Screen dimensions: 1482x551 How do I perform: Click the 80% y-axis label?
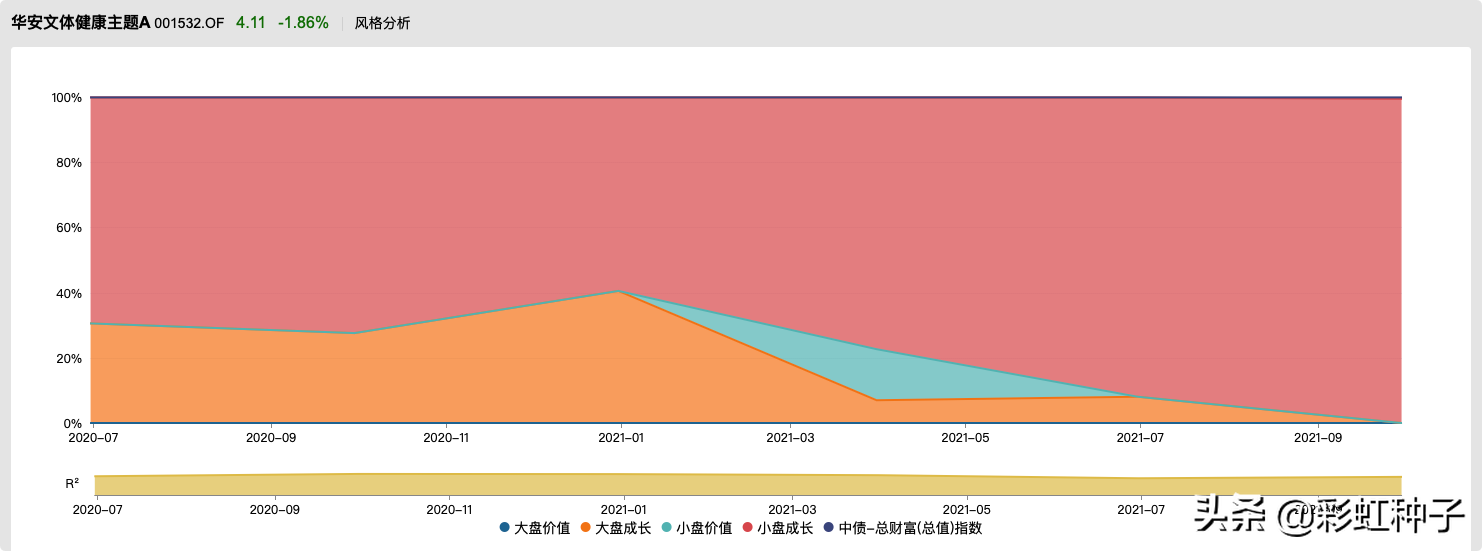[70, 163]
